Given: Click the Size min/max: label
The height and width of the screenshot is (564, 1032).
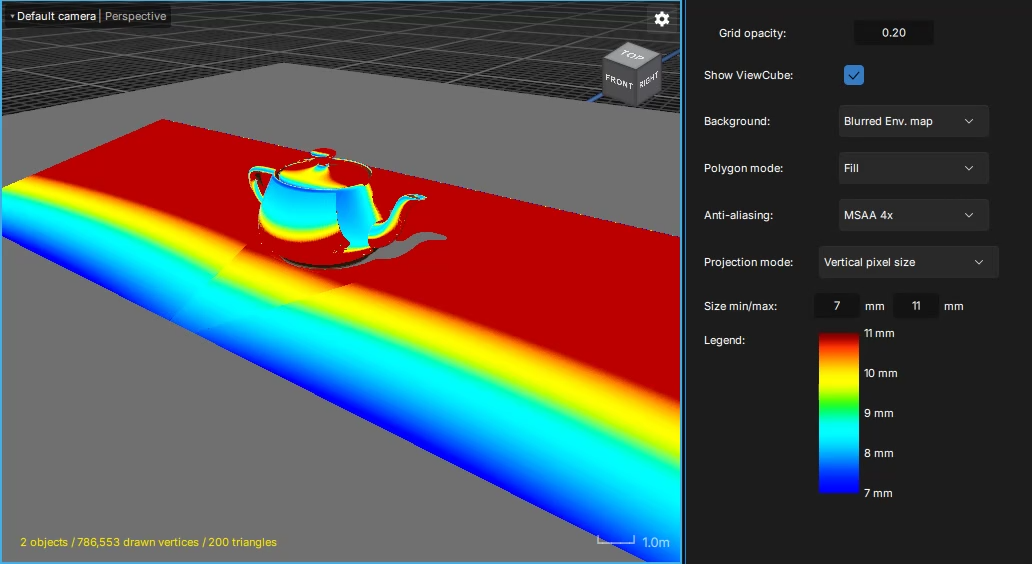Looking at the screenshot, I should (740, 306).
